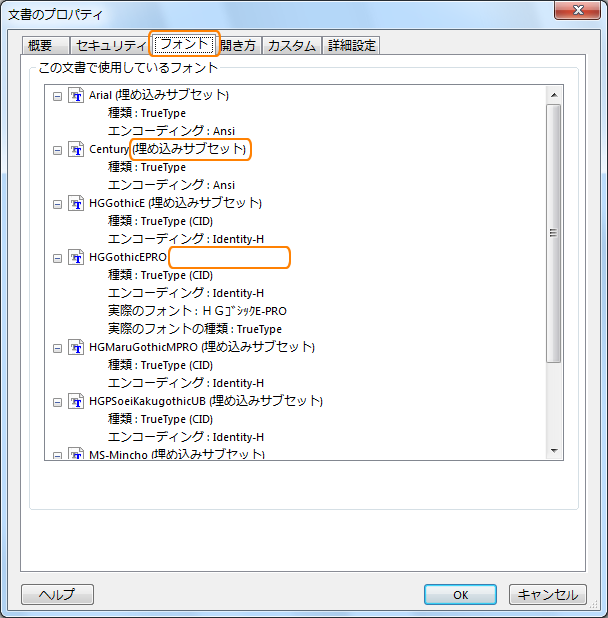608x618 pixels.
Task: Switch to the 概要 tab
Action: coord(45,45)
